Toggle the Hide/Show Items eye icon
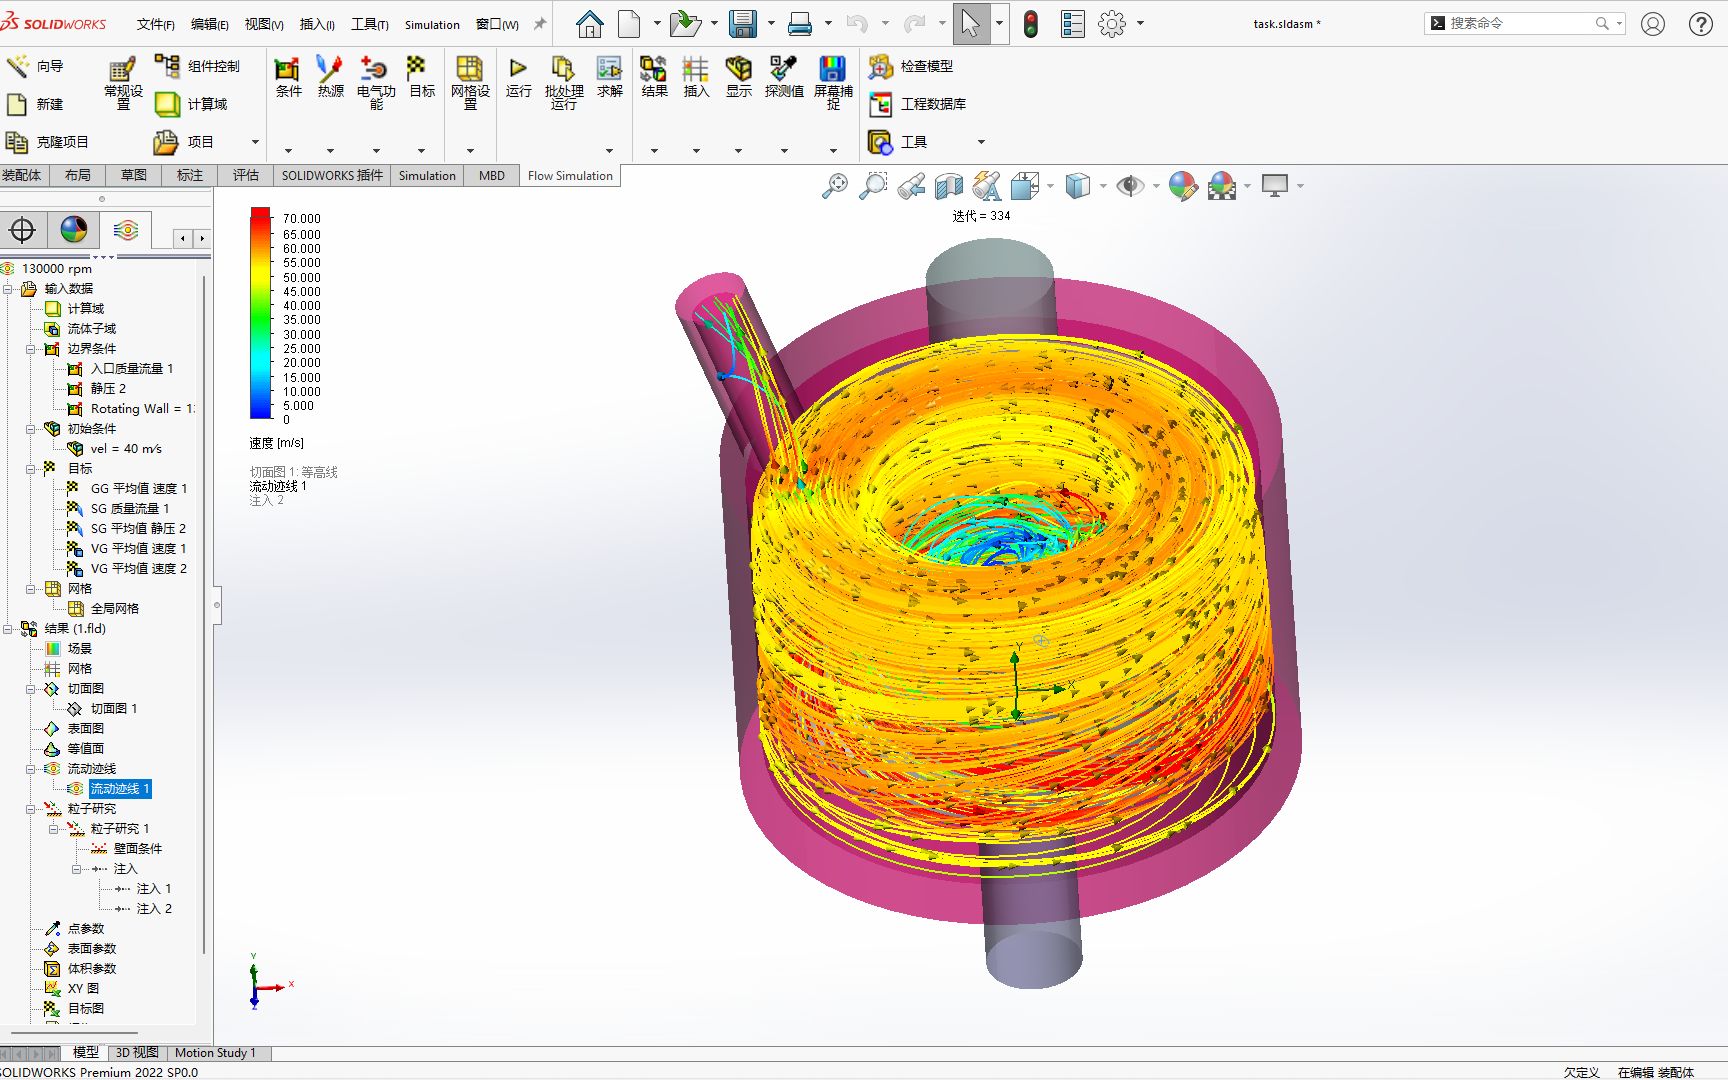 pyautogui.click(x=1131, y=186)
